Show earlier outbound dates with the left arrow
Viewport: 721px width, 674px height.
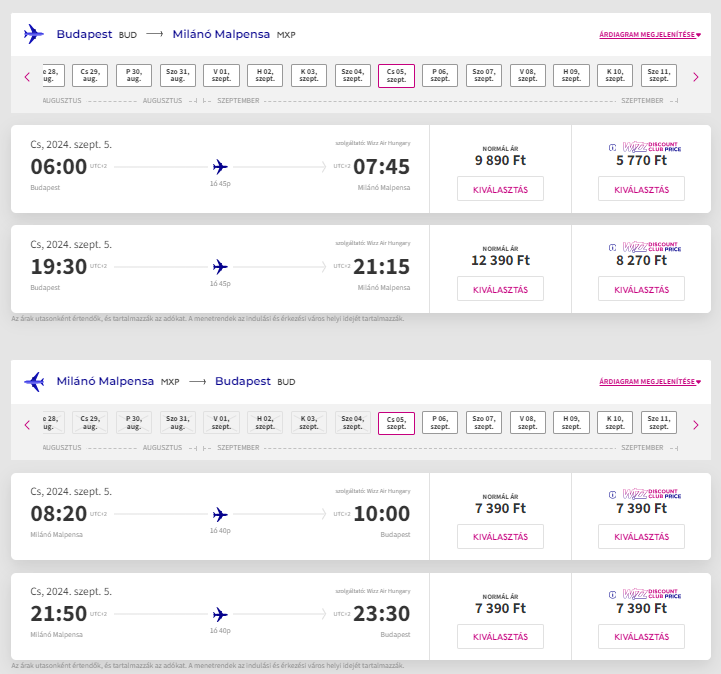click(x=27, y=77)
